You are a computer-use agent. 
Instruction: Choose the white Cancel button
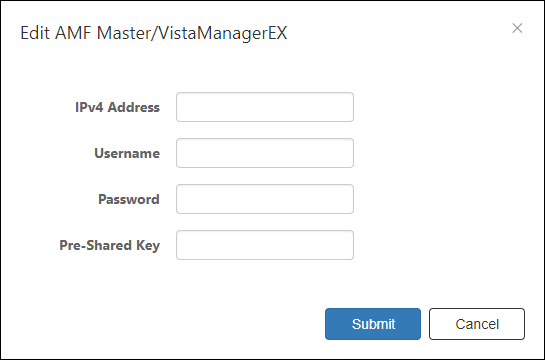pyautogui.click(x=477, y=324)
